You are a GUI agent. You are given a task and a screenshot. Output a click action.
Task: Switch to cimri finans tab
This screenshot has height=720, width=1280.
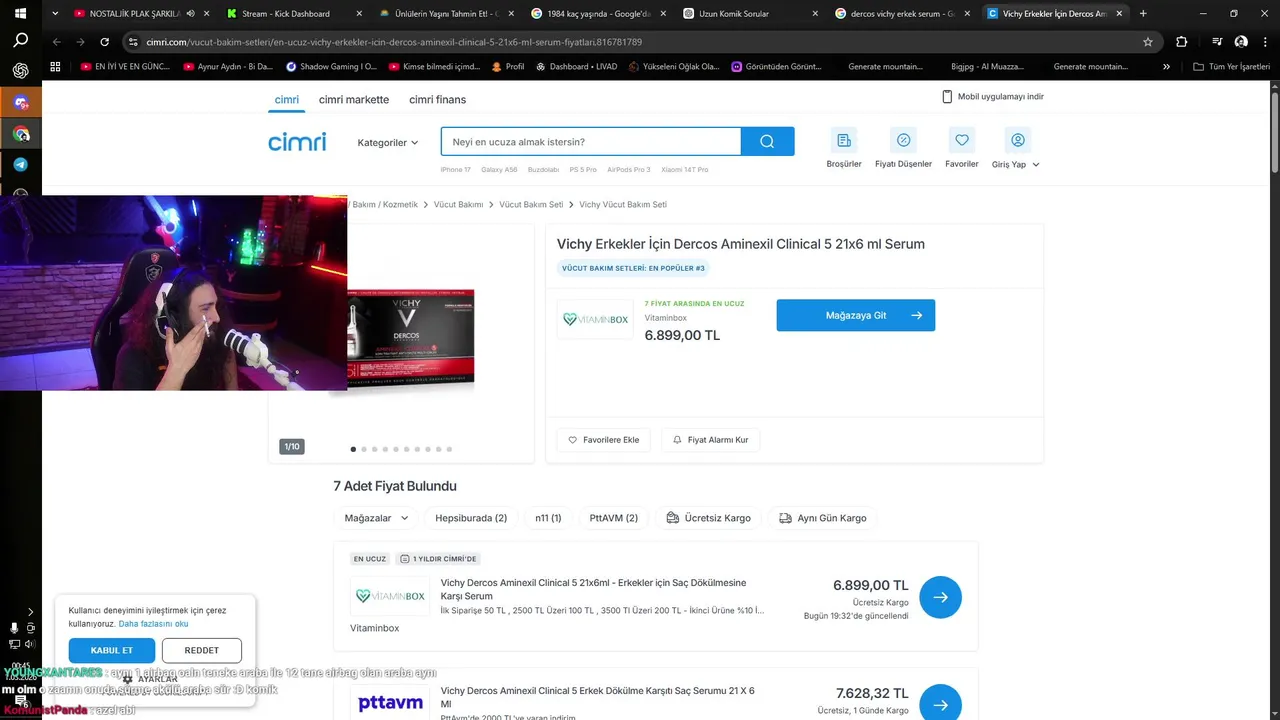click(x=437, y=100)
